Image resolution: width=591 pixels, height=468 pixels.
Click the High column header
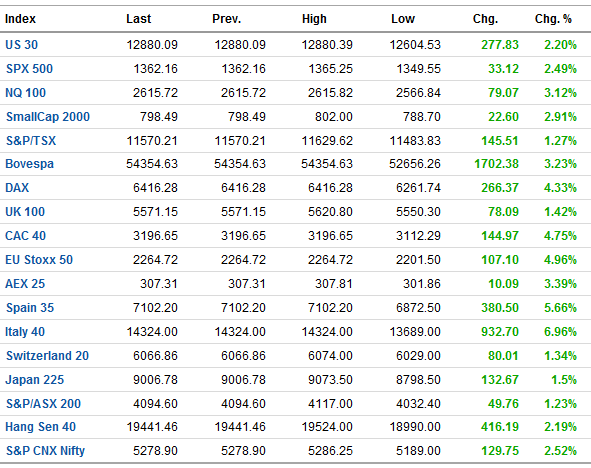pos(314,19)
